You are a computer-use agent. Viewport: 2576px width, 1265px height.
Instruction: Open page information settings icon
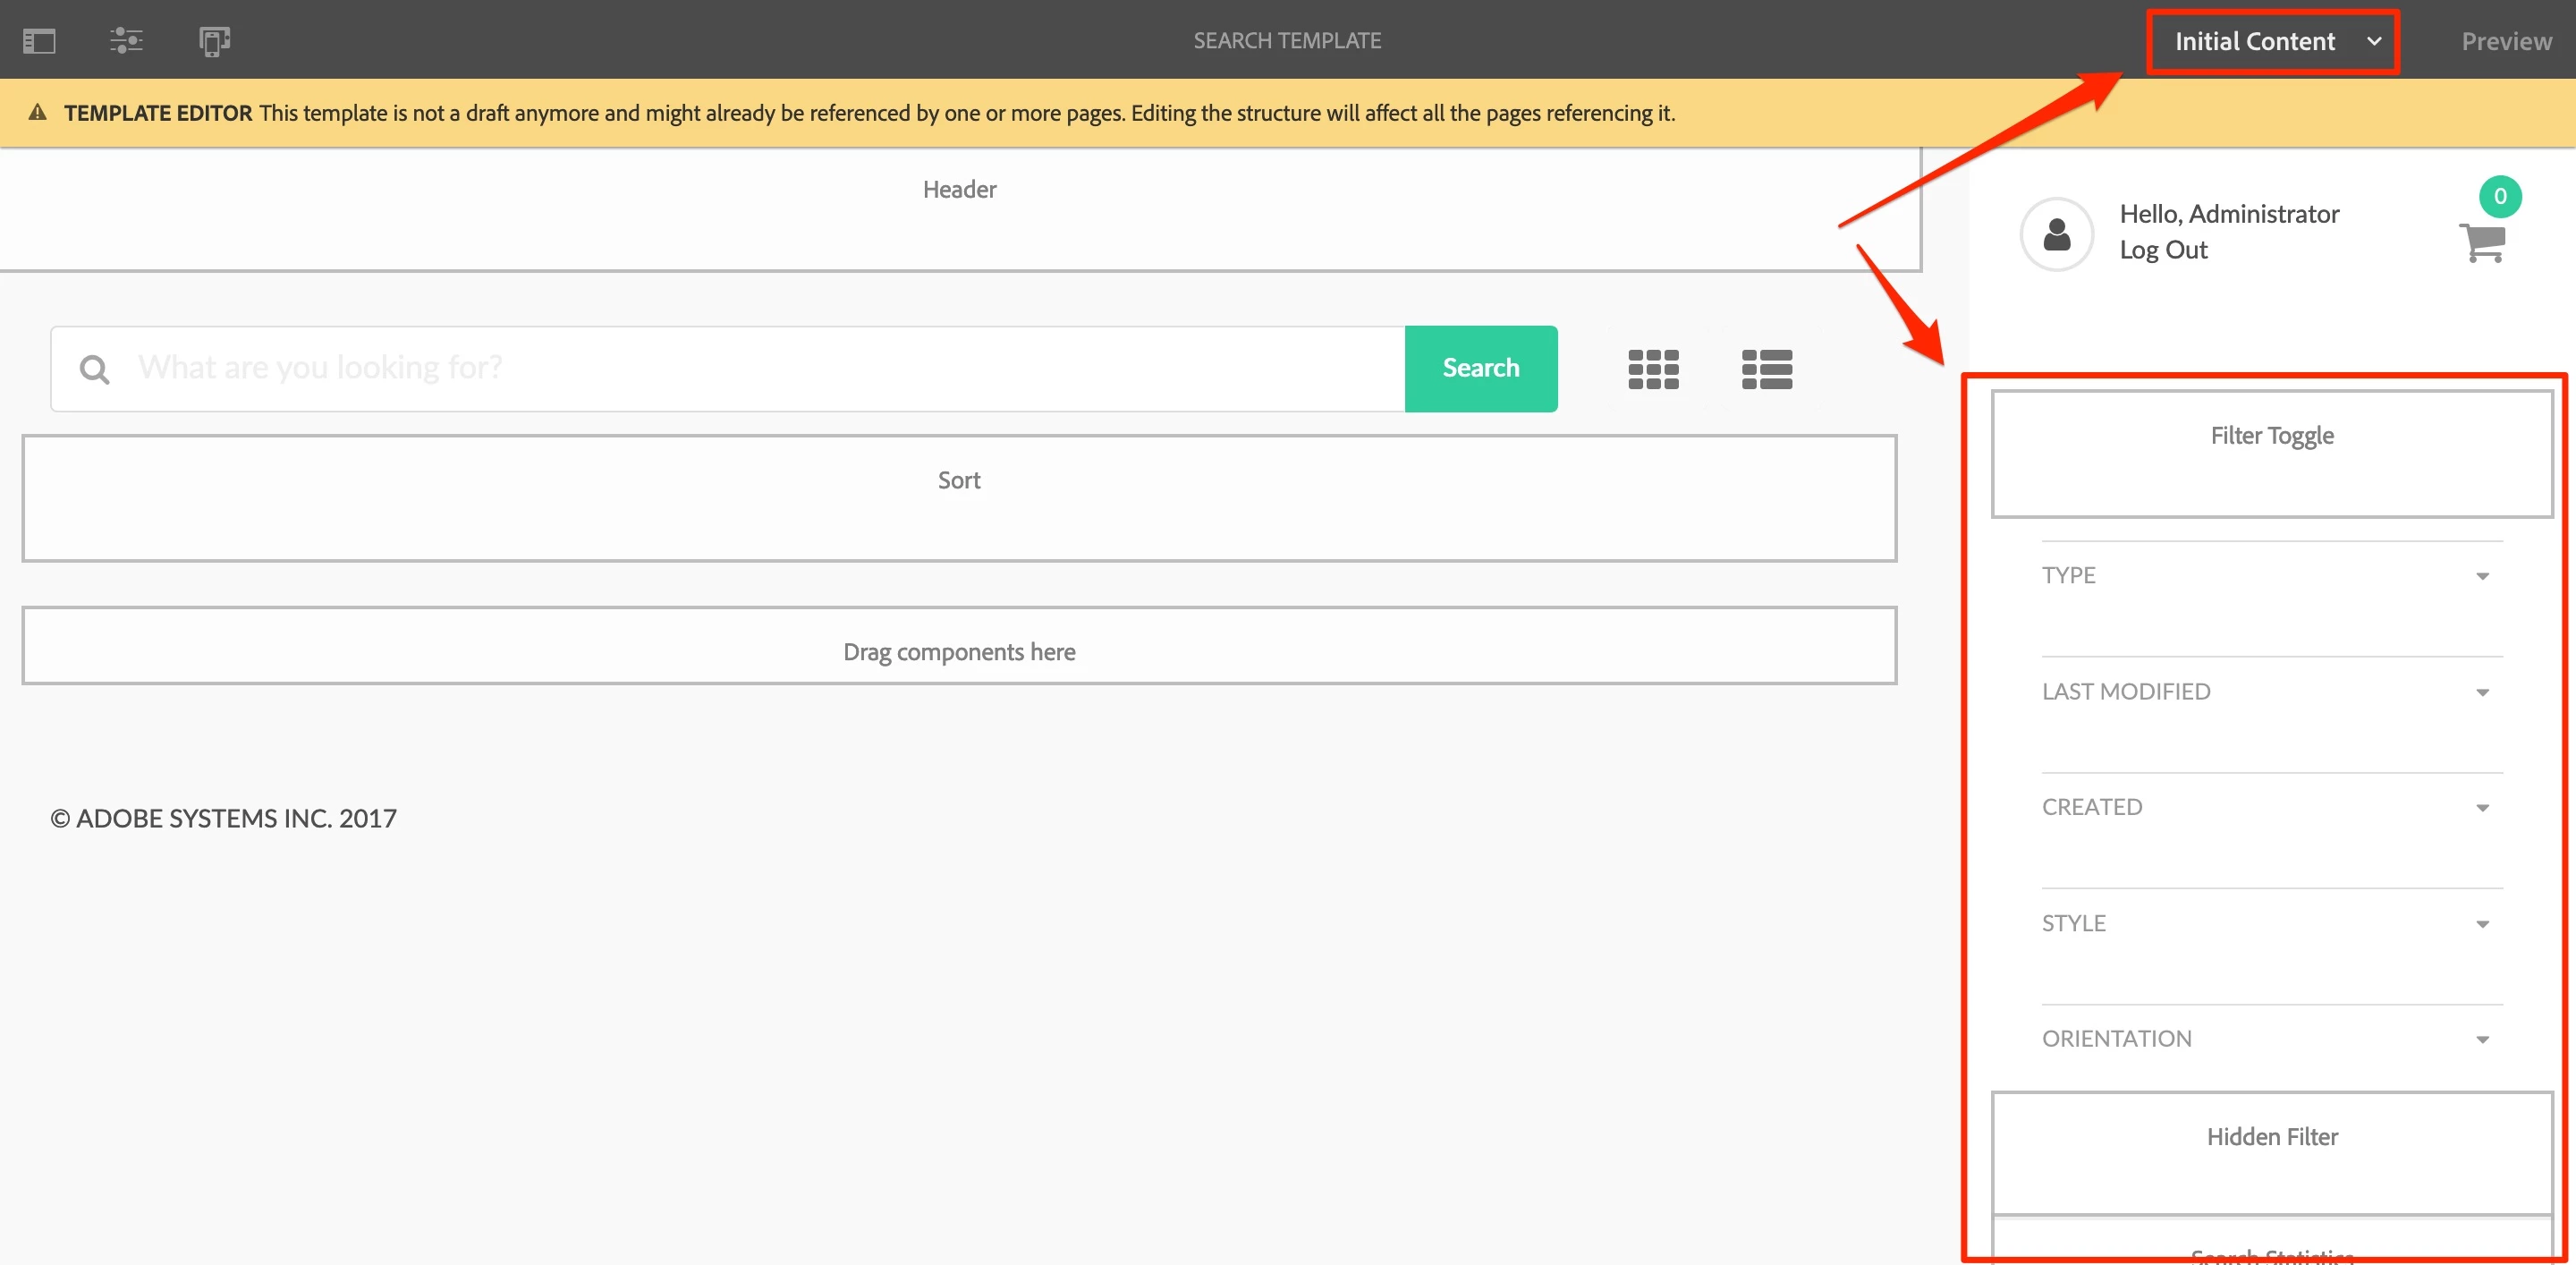coord(126,41)
